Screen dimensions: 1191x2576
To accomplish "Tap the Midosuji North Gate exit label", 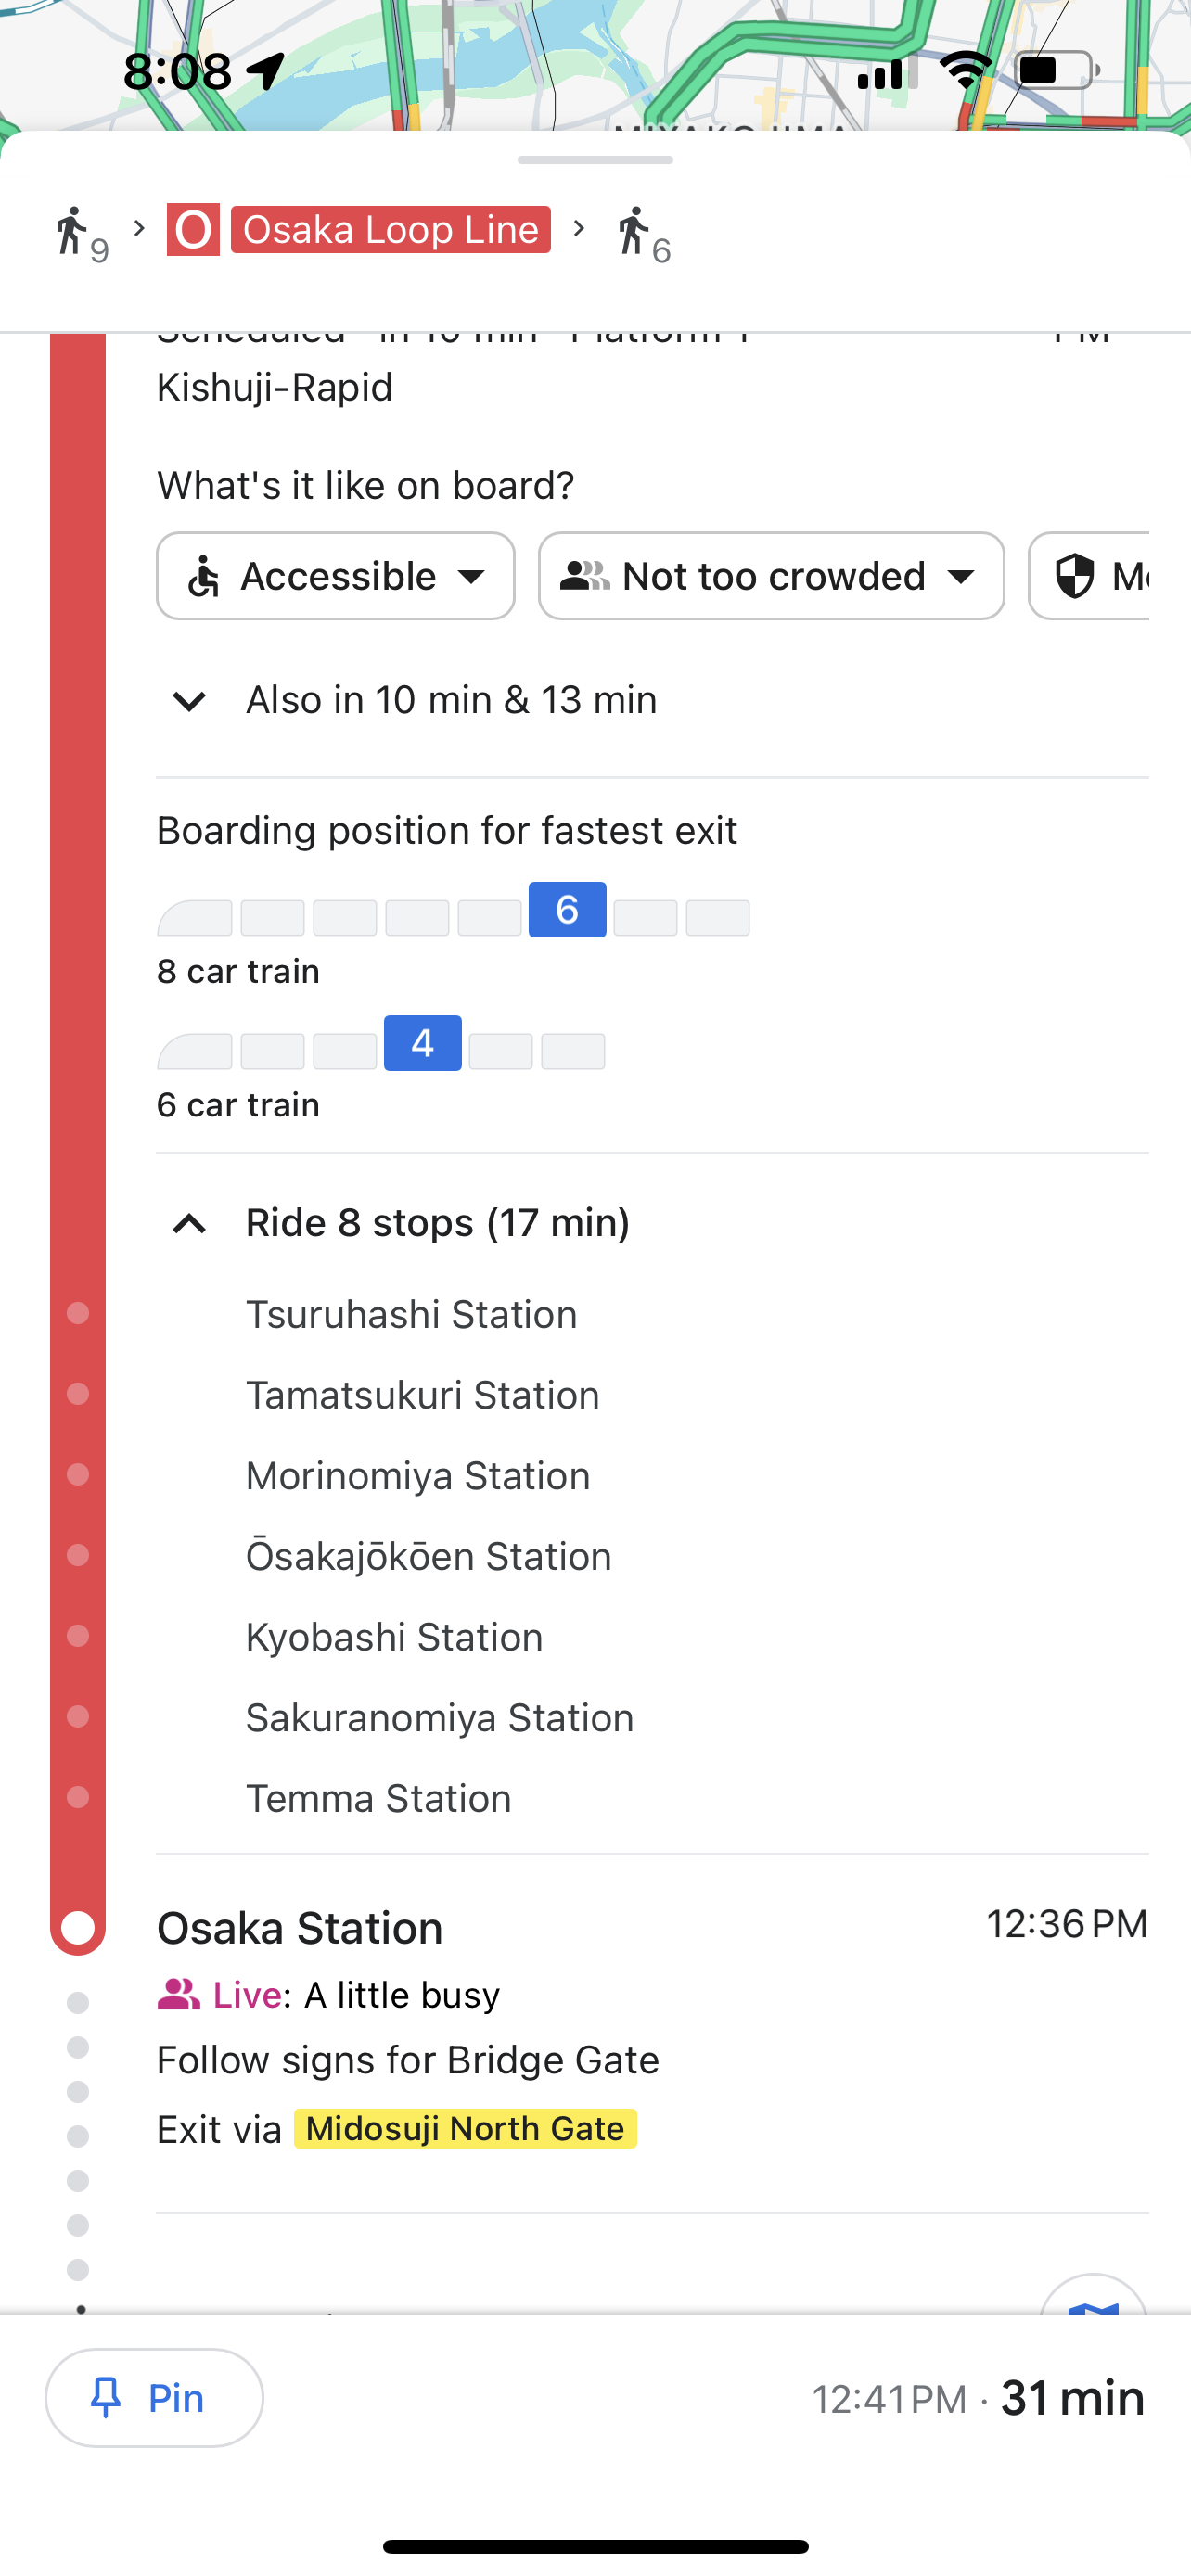I will 465,2128.
